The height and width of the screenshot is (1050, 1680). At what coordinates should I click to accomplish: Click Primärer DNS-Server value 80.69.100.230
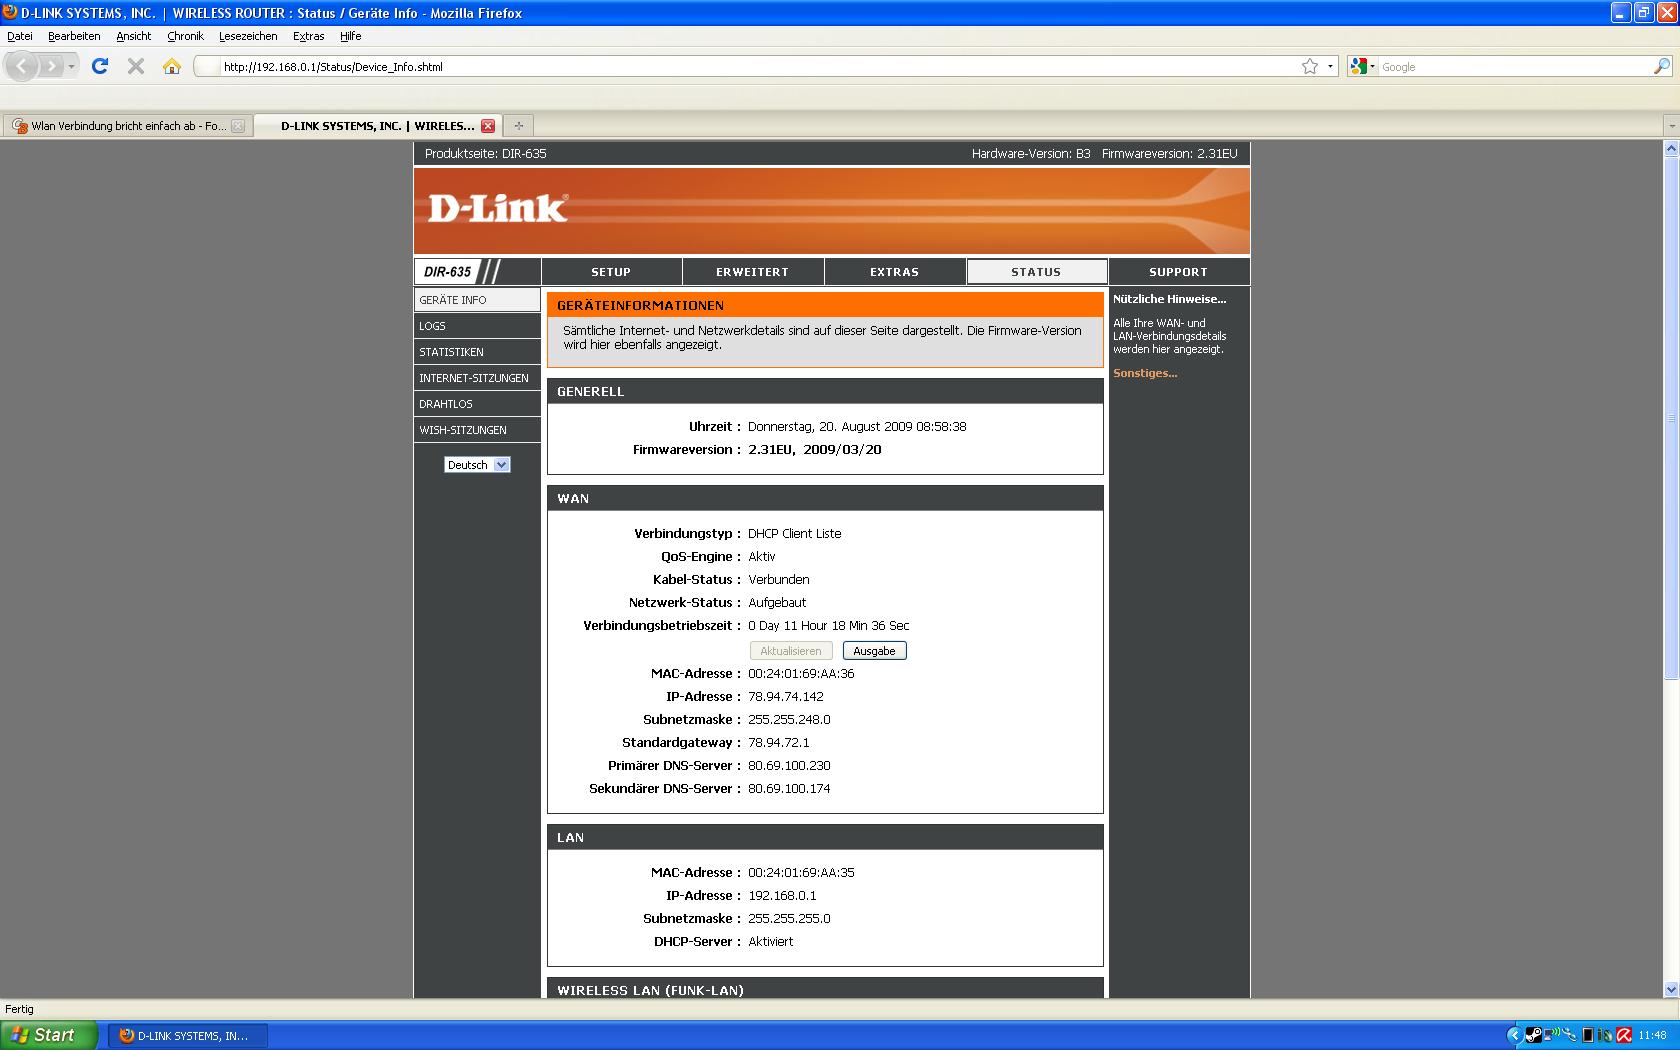[x=789, y=766]
